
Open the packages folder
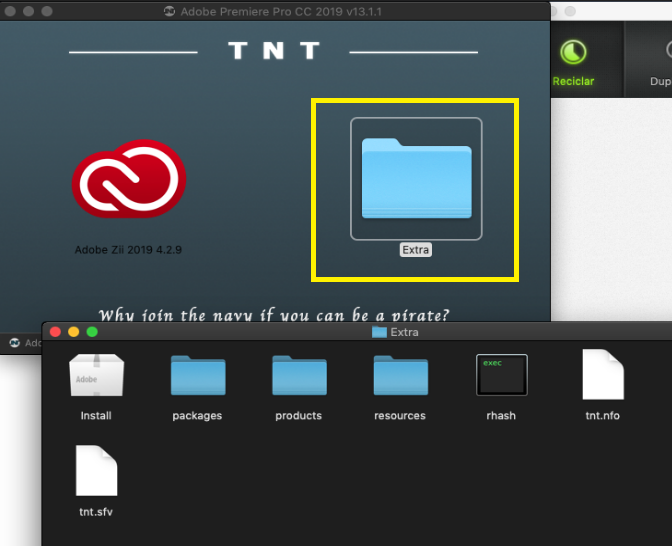pos(198,375)
